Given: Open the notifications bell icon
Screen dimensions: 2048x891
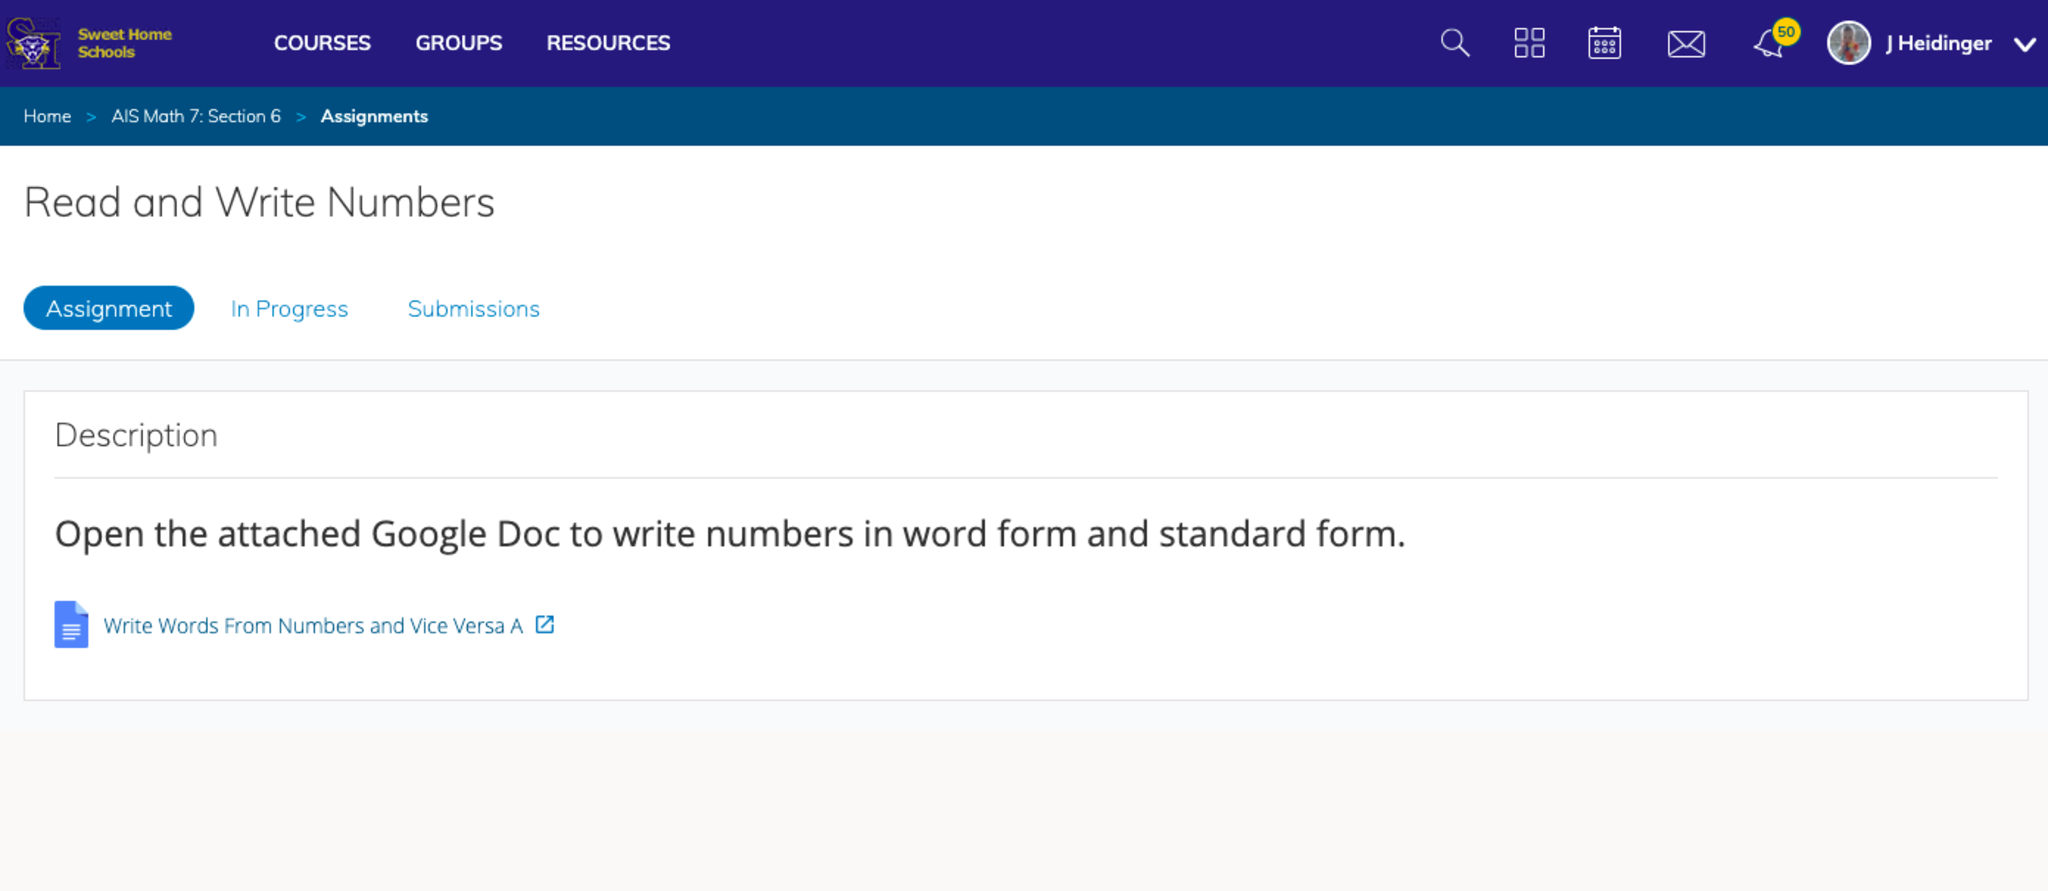Looking at the screenshot, I should (1769, 45).
